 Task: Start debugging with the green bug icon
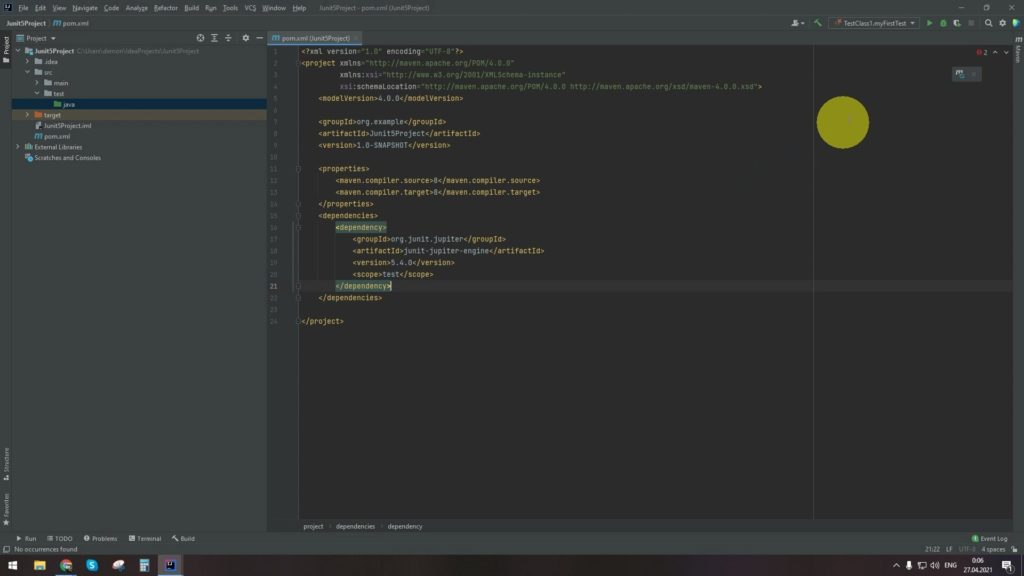click(943, 23)
